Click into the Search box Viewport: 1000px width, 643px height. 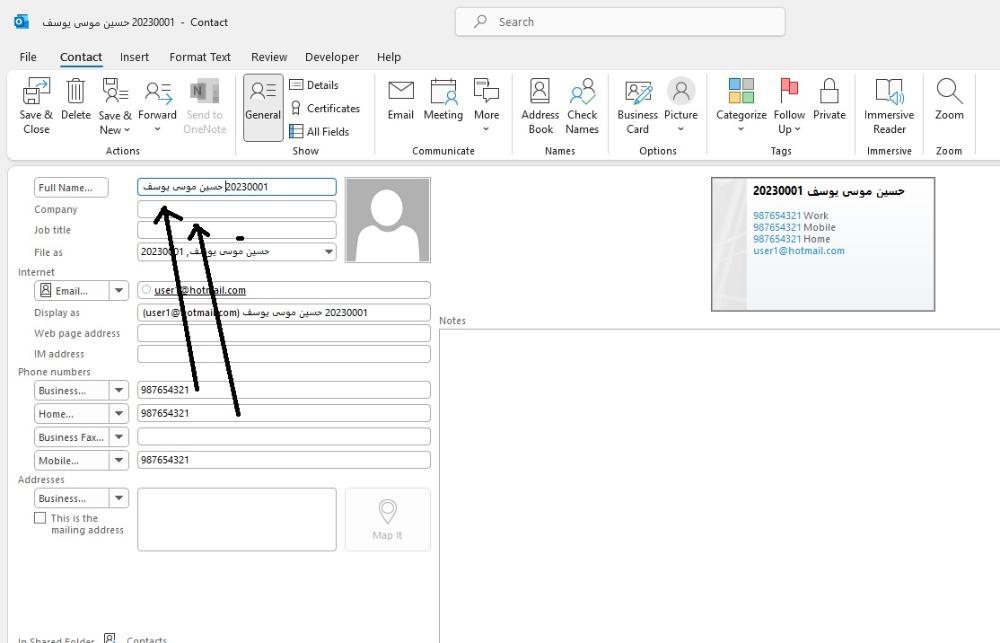click(620, 22)
